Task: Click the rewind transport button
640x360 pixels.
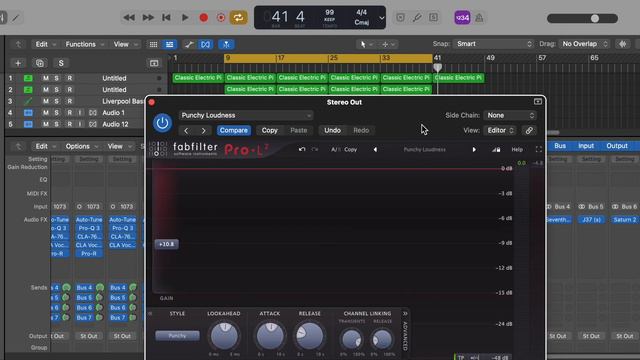Action: pyautogui.click(x=129, y=18)
